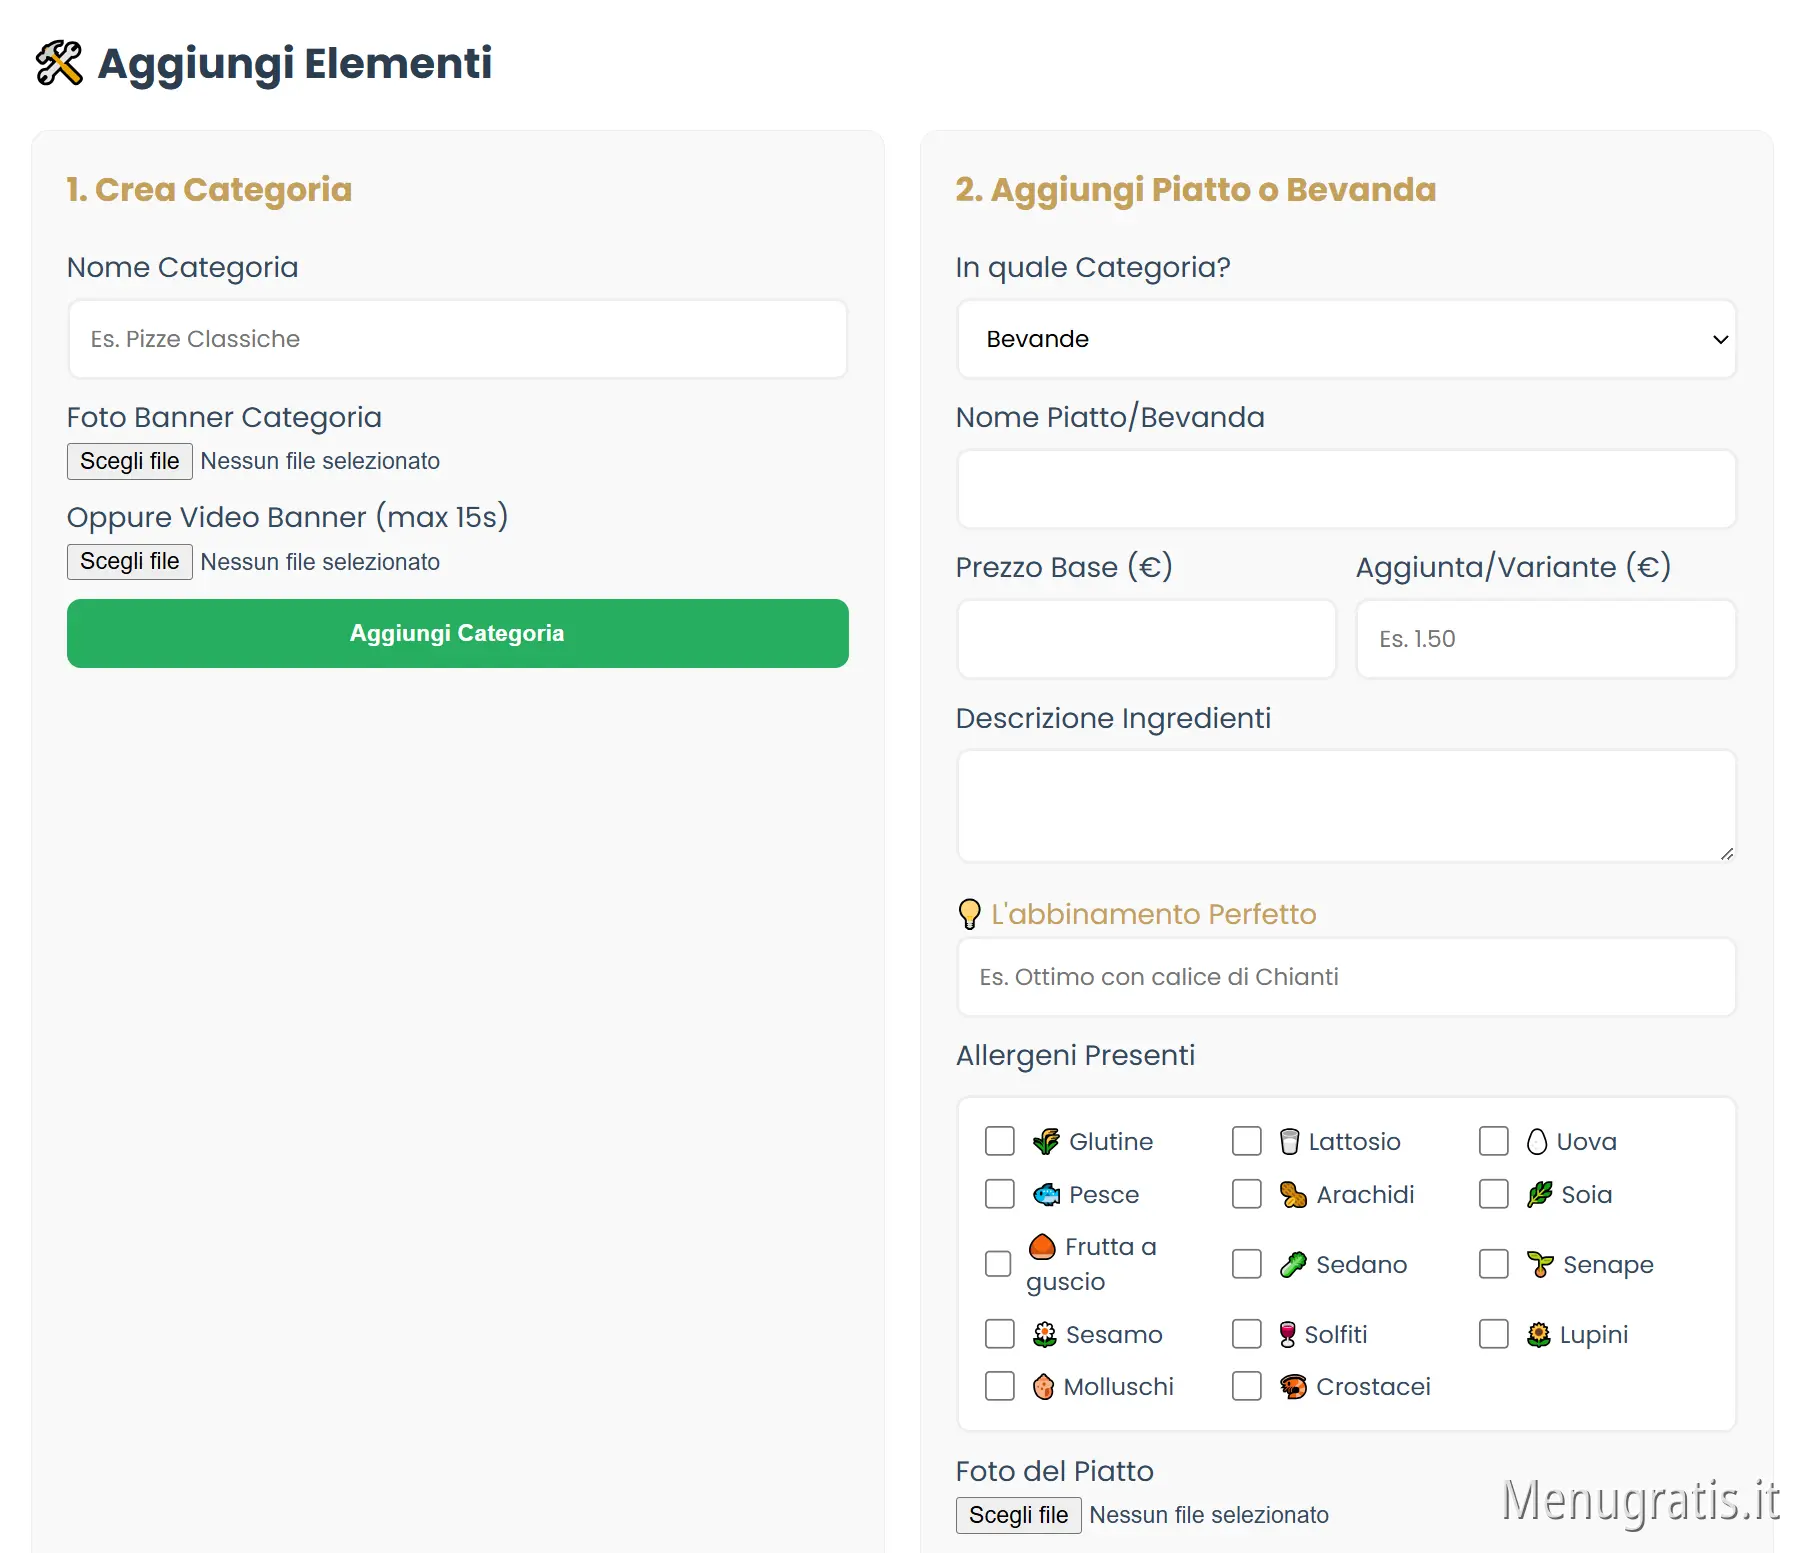Focus the Nome Categoria text field

[x=457, y=339]
